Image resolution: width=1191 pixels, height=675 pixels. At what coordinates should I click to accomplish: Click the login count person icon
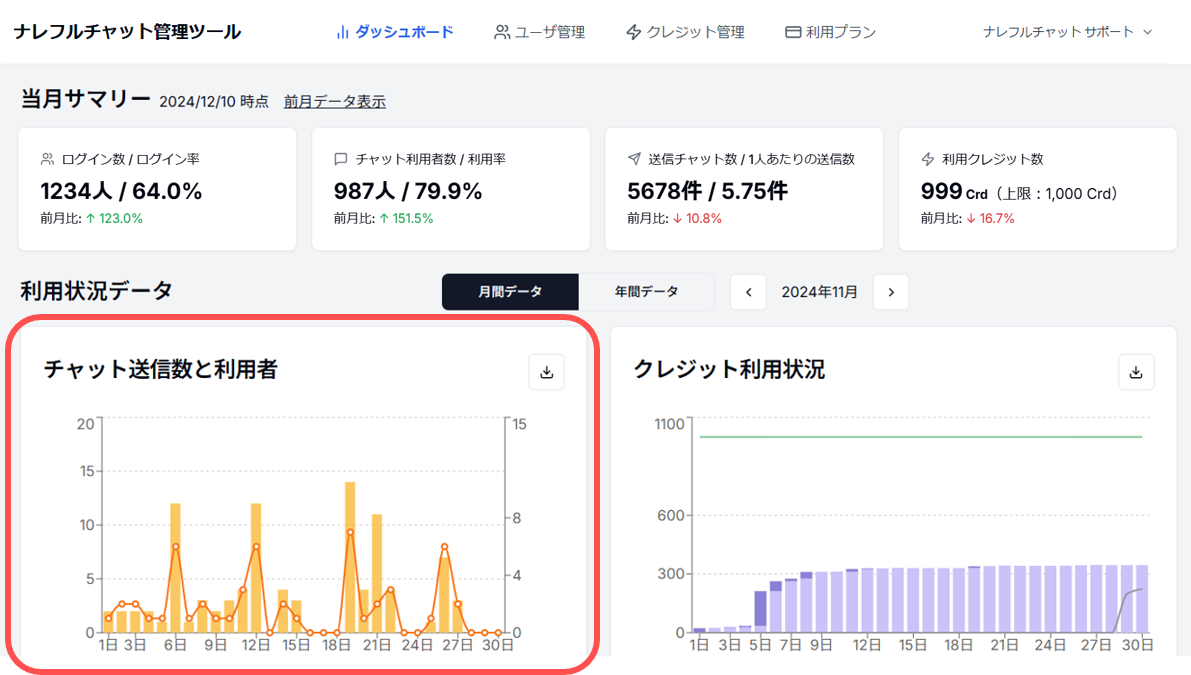click(x=47, y=159)
